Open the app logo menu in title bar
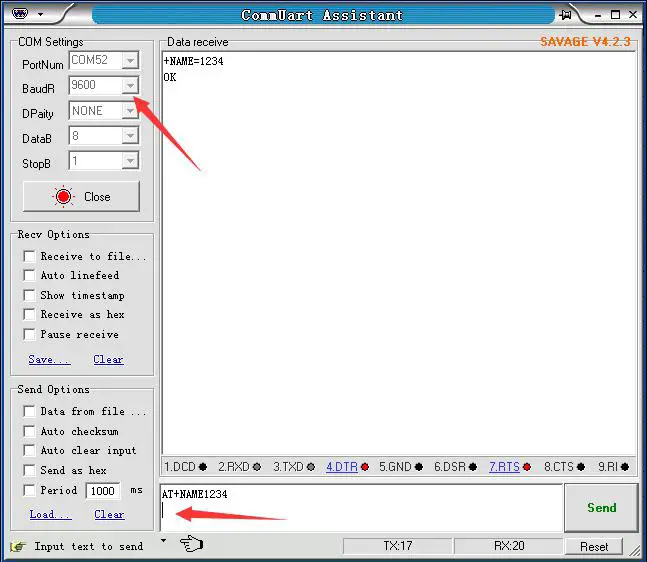The width and height of the screenshot is (647, 562). [x=20, y=14]
